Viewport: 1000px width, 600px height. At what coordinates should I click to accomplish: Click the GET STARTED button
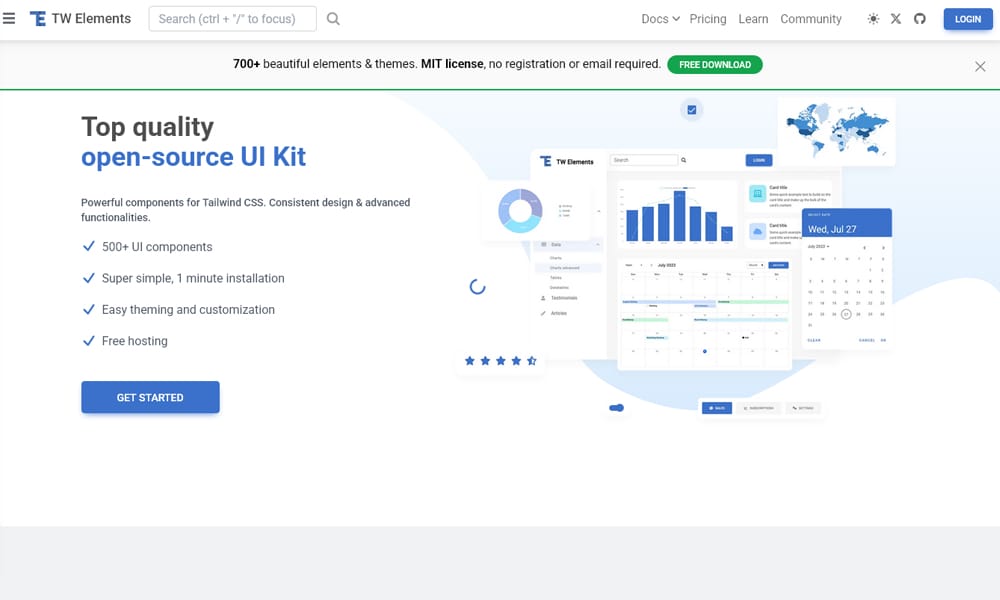pos(150,397)
